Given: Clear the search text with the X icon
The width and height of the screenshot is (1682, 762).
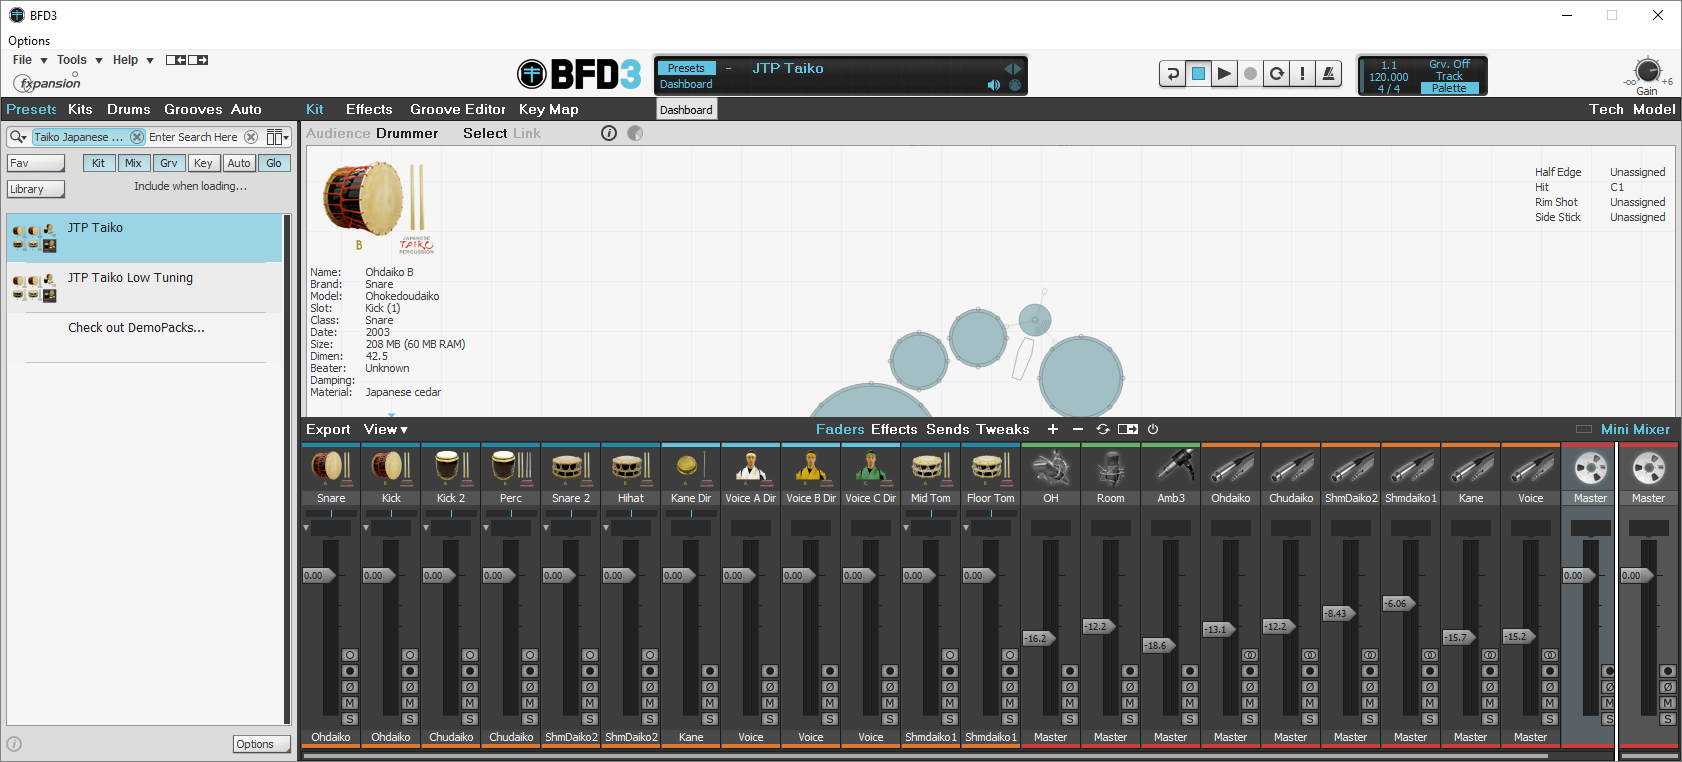Looking at the screenshot, I should pos(251,137).
